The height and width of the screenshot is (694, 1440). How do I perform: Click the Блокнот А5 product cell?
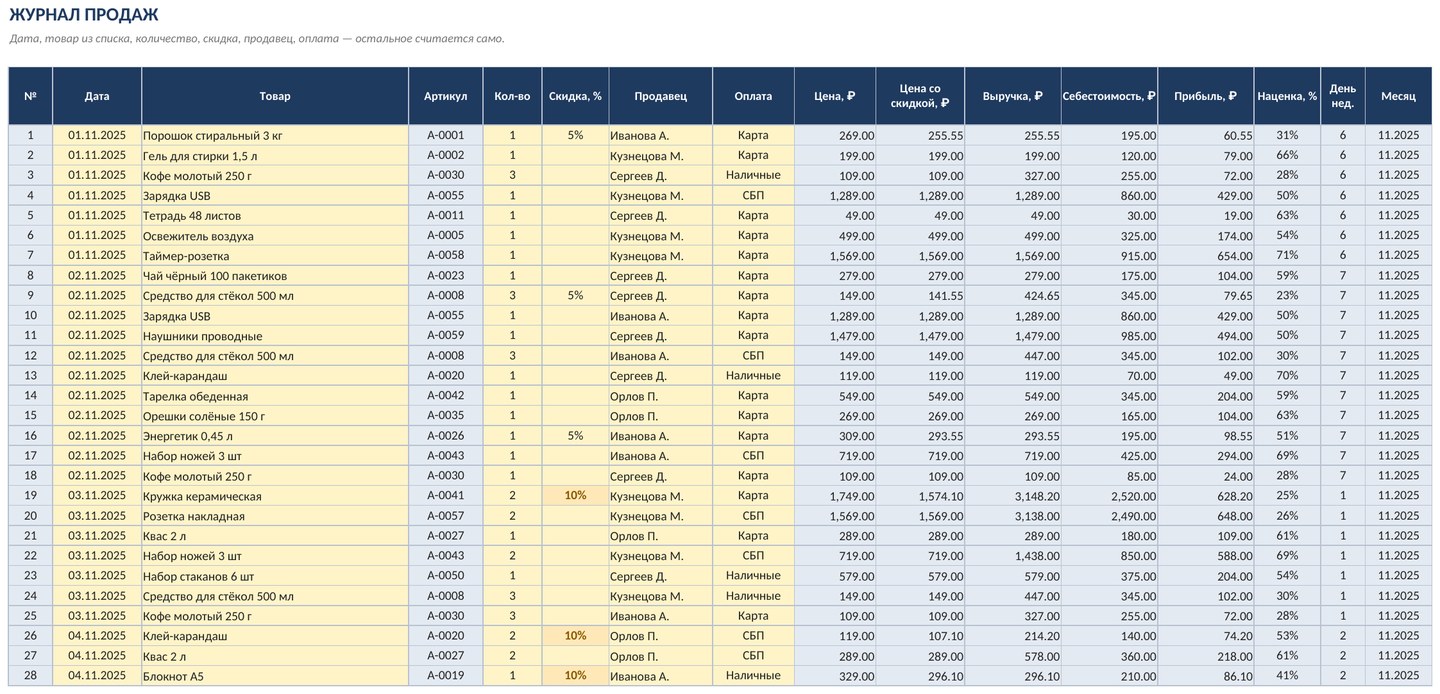point(275,676)
